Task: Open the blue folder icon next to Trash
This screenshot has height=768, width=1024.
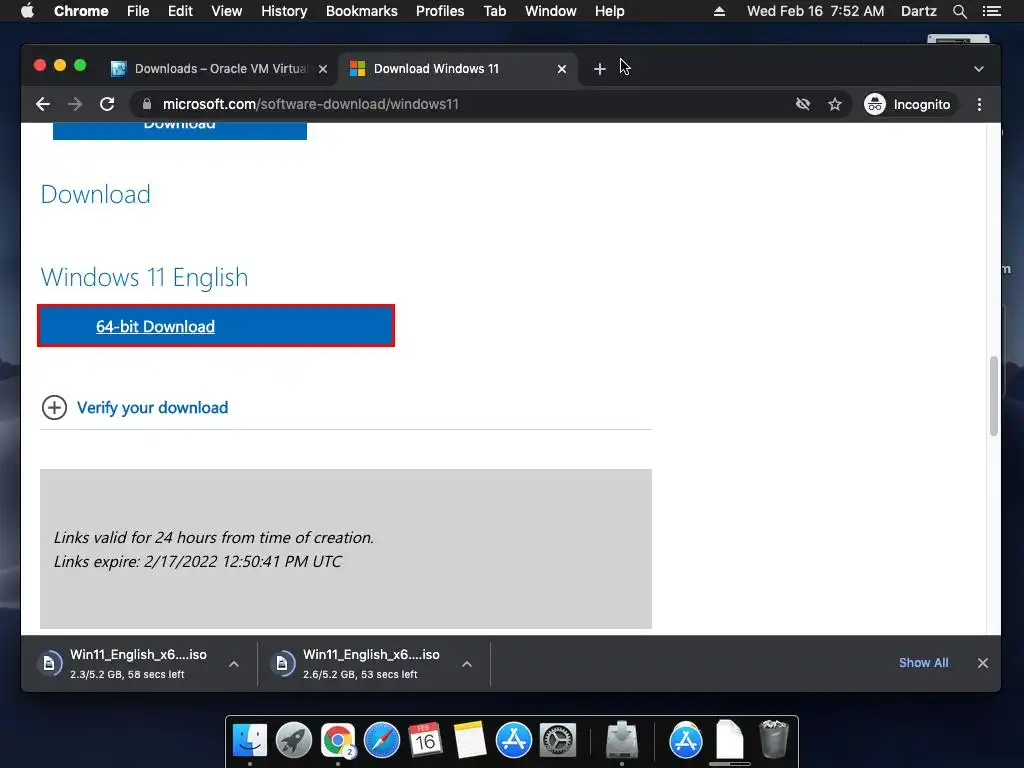Action: pos(686,740)
